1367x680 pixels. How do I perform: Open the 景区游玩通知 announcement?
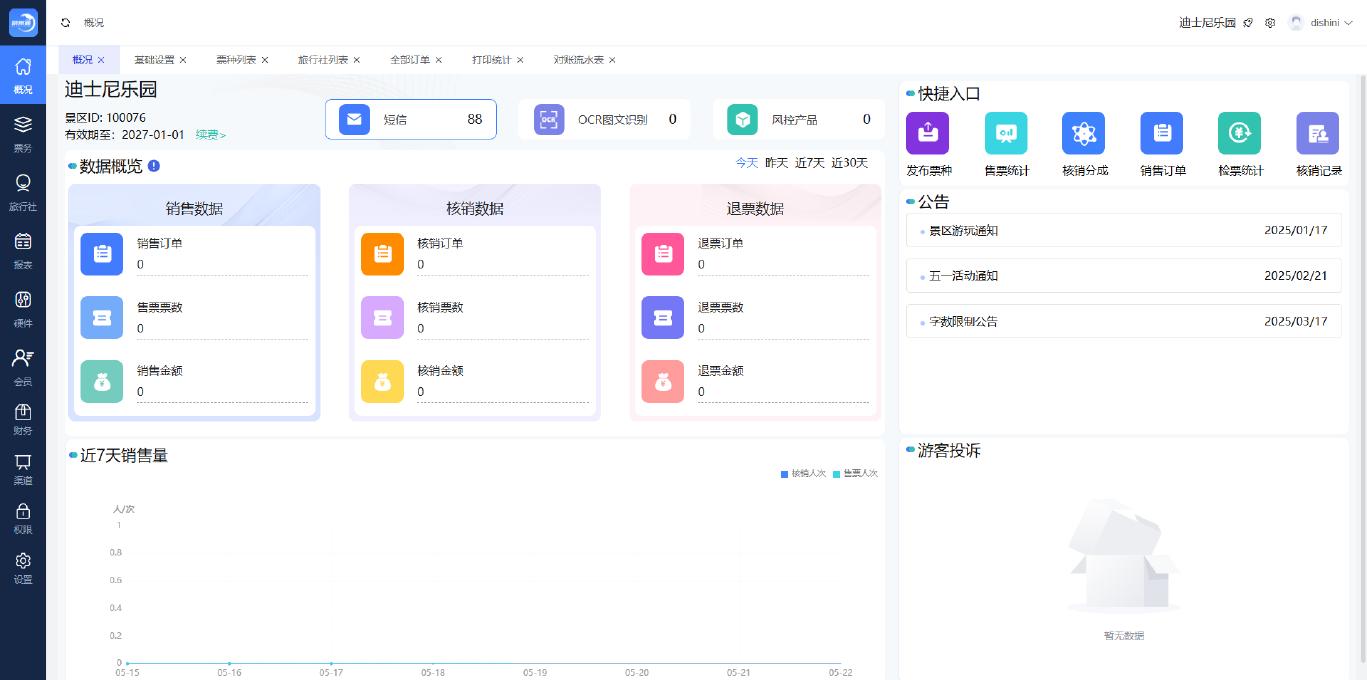pyautogui.click(x=1123, y=230)
